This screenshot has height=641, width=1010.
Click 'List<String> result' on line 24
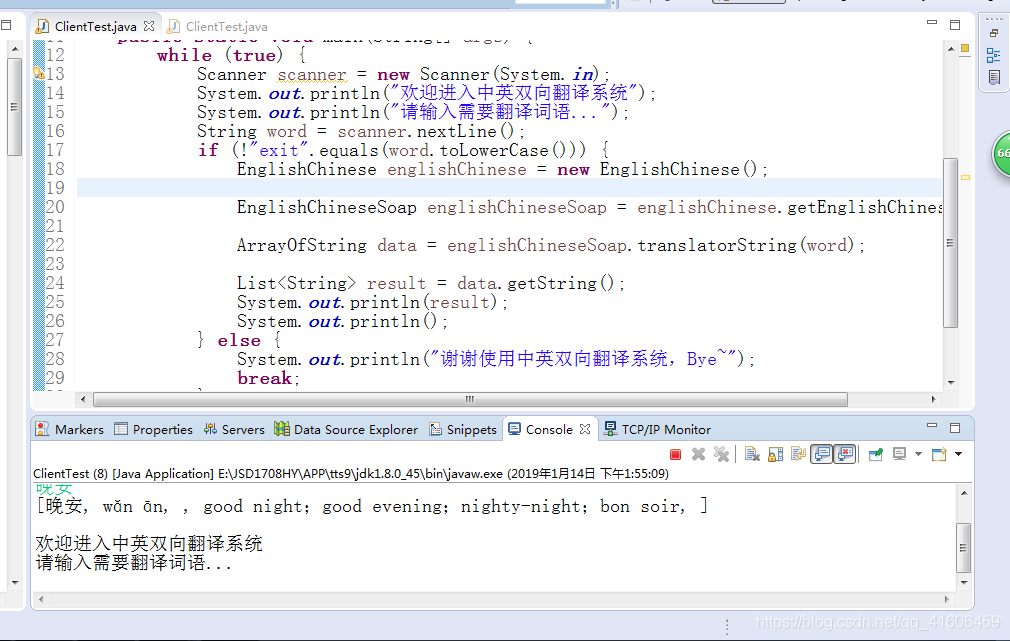[331, 283]
